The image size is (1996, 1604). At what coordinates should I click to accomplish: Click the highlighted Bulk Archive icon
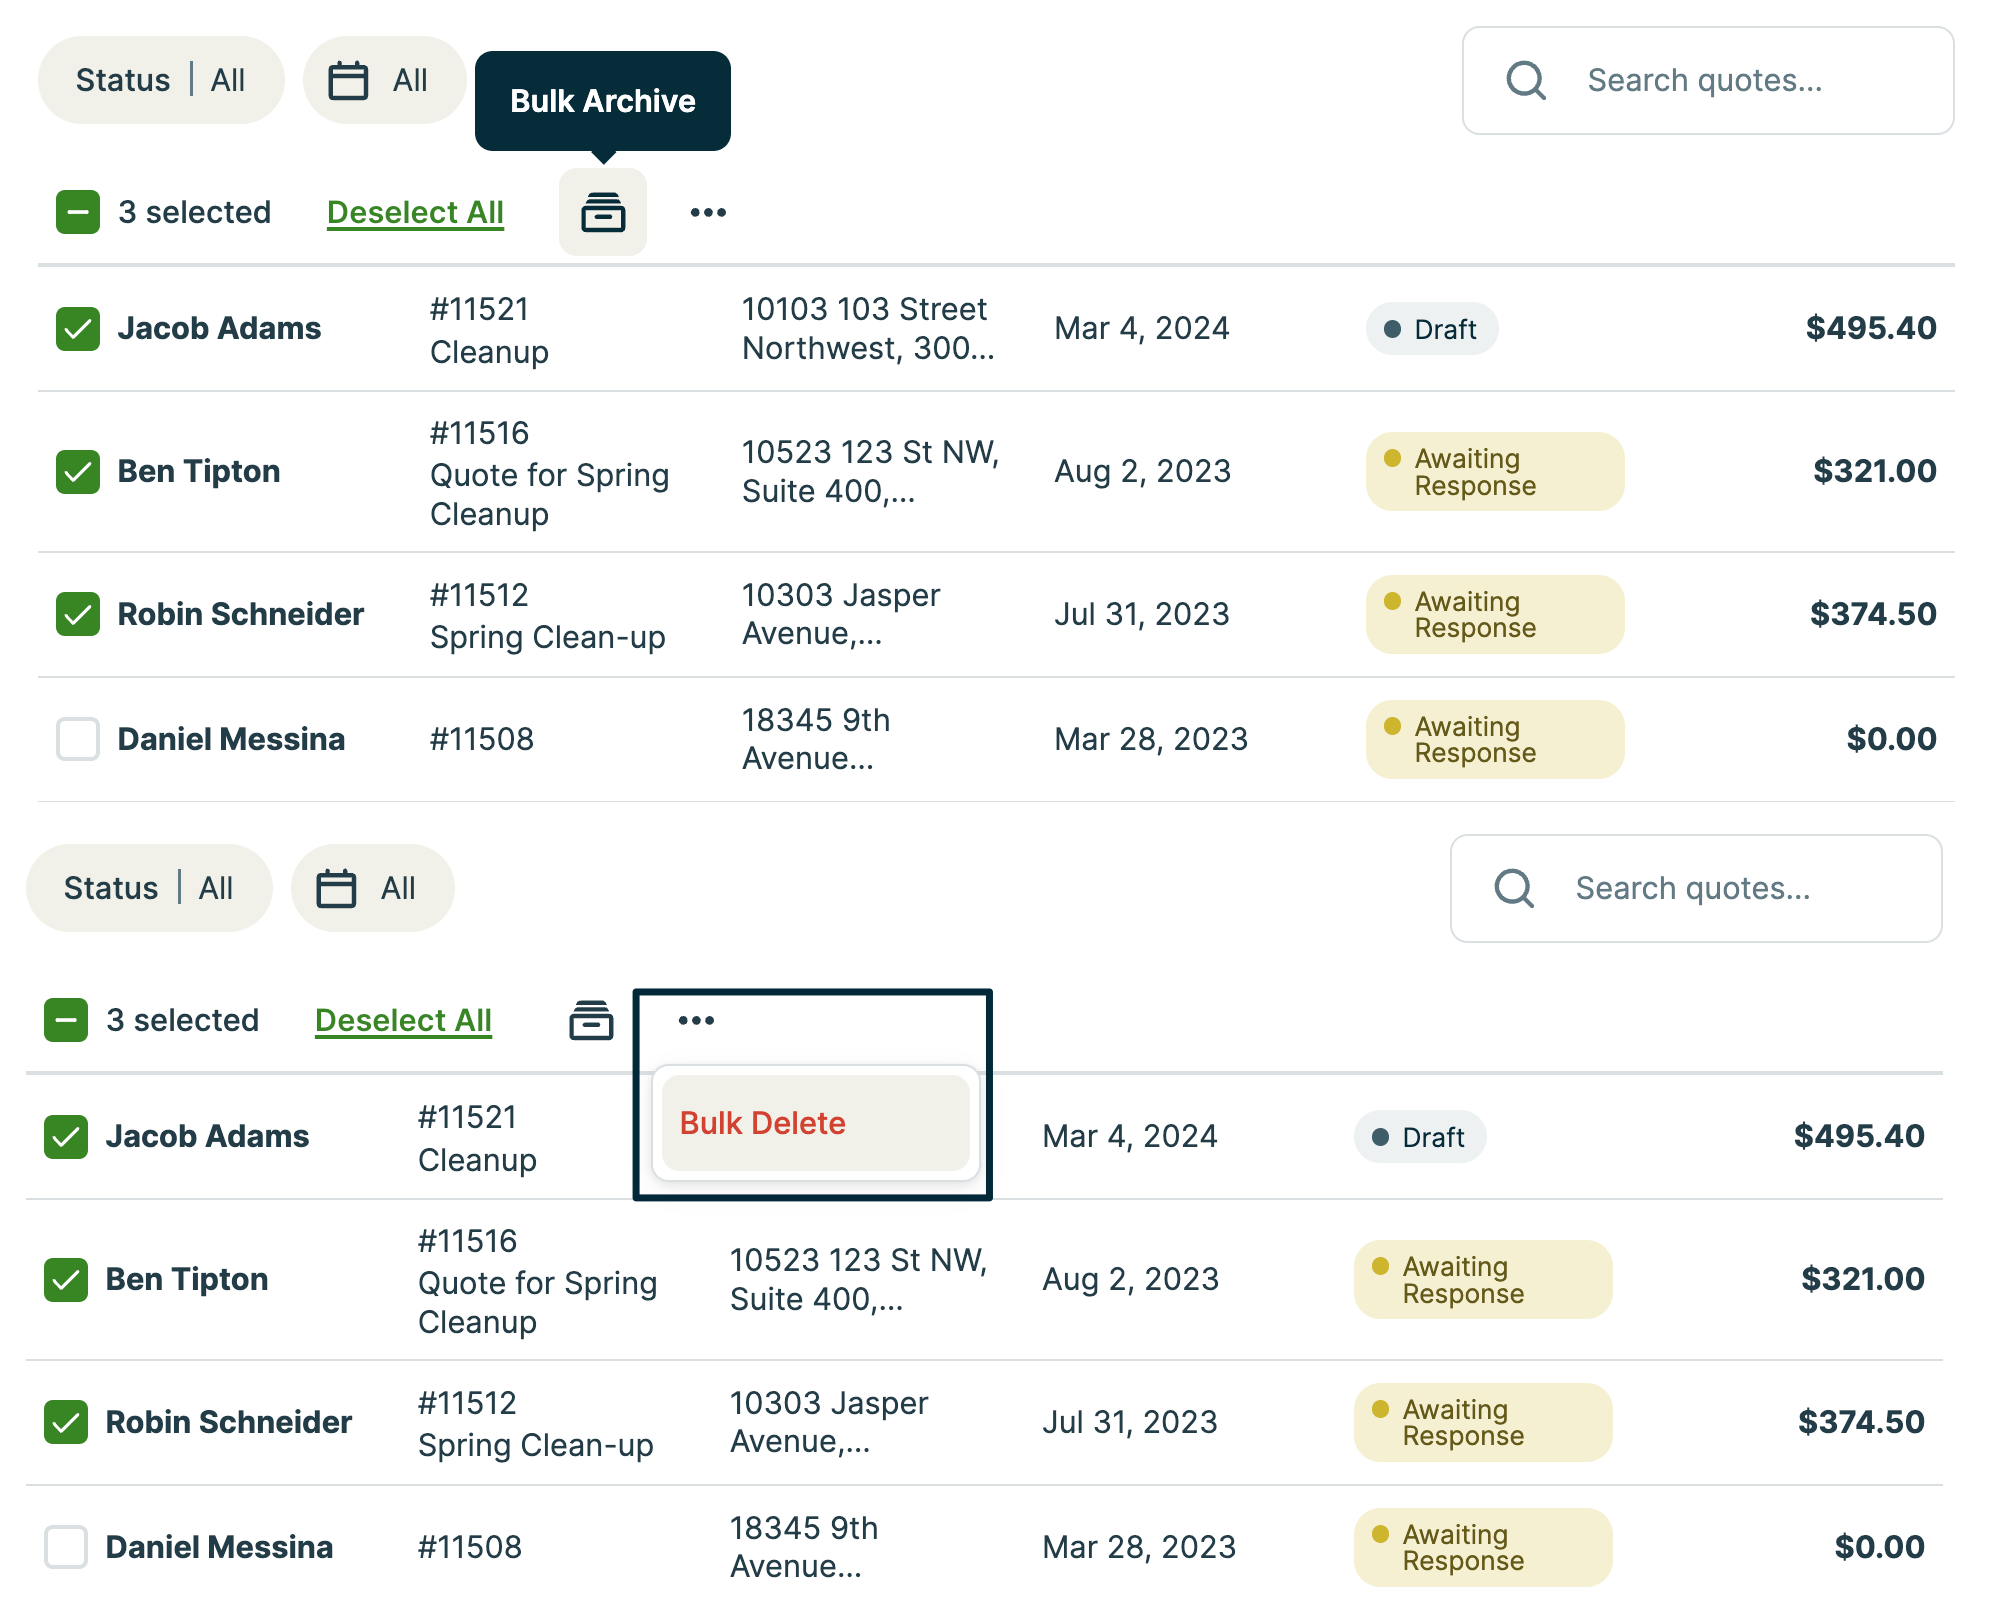pyautogui.click(x=603, y=212)
